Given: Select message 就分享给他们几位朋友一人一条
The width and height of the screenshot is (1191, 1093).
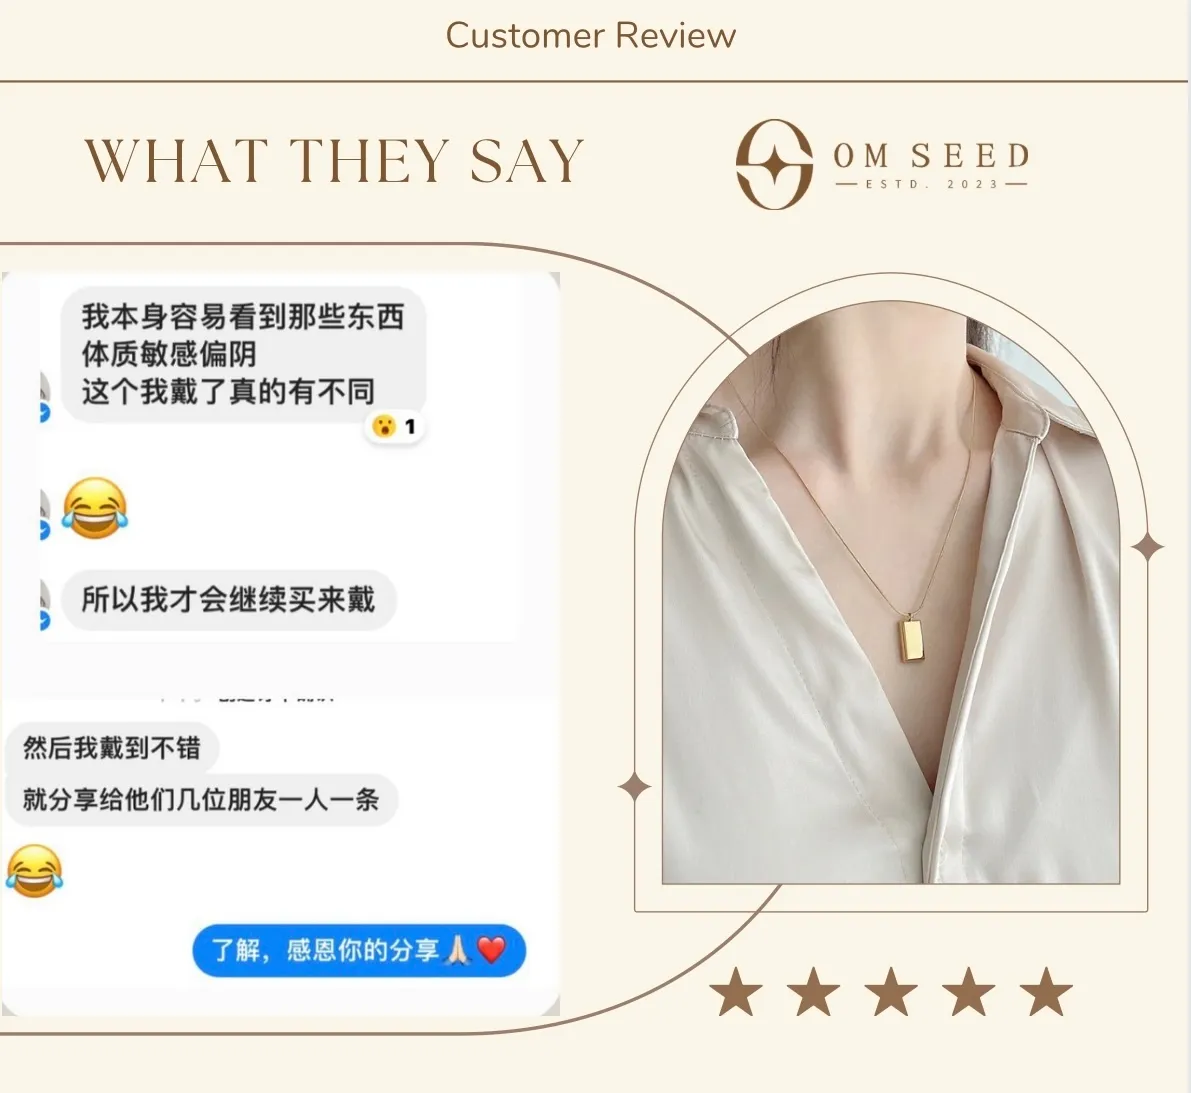Looking at the screenshot, I should tap(201, 800).
